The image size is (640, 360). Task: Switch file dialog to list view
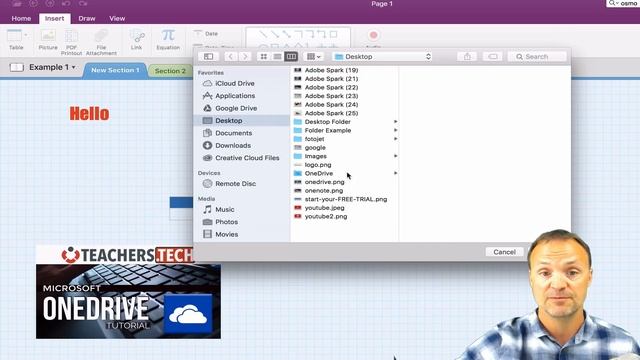(x=277, y=56)
